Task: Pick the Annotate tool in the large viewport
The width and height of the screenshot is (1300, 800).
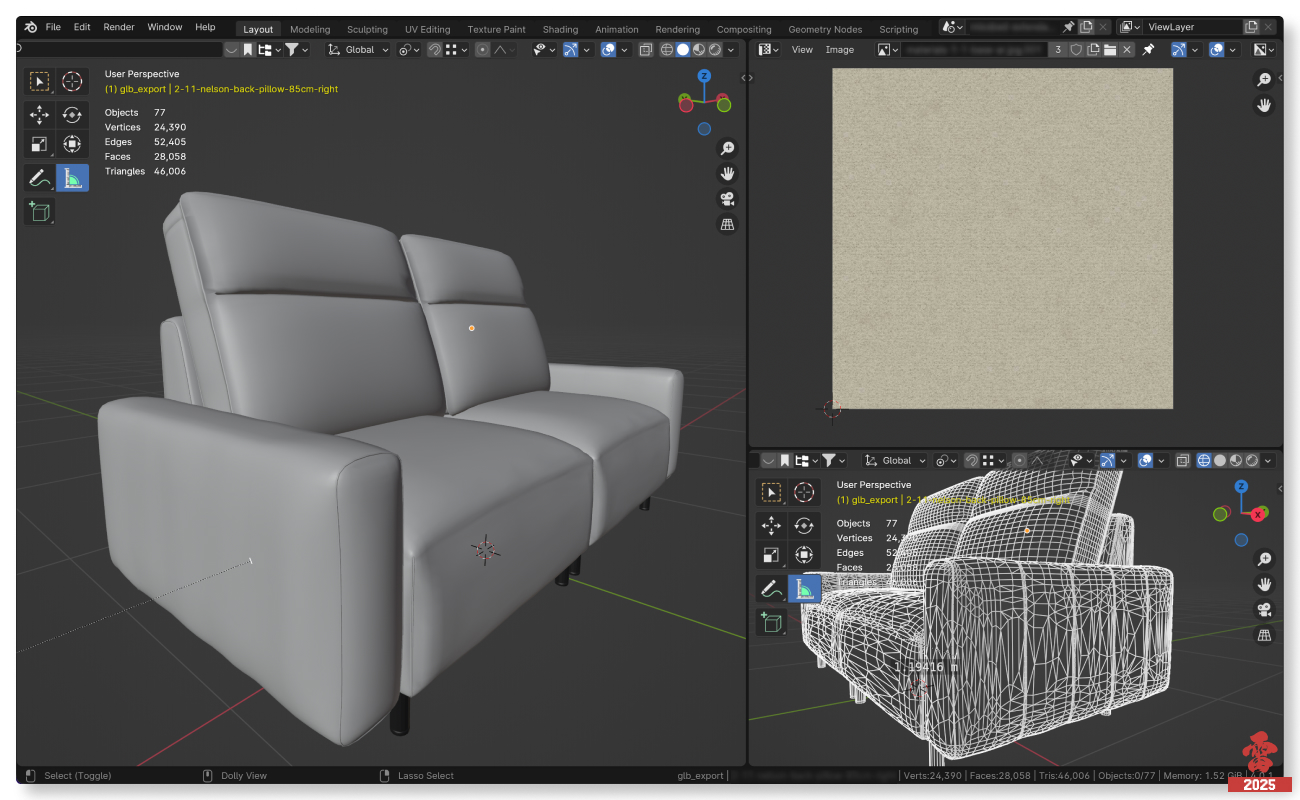Action: tap(40, 178)
